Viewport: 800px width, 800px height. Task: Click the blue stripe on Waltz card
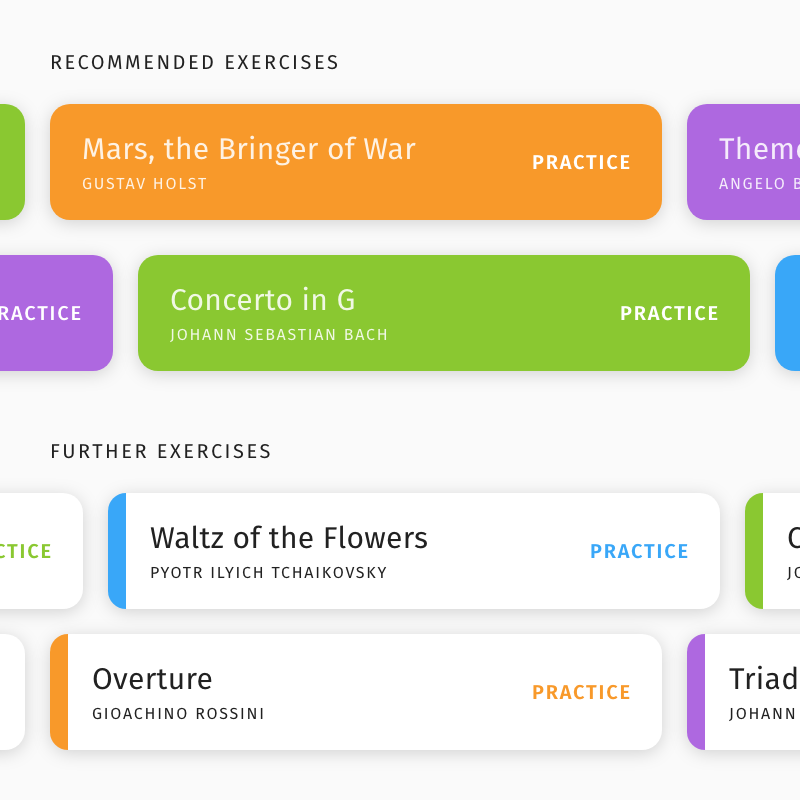[x=117, y=551]
